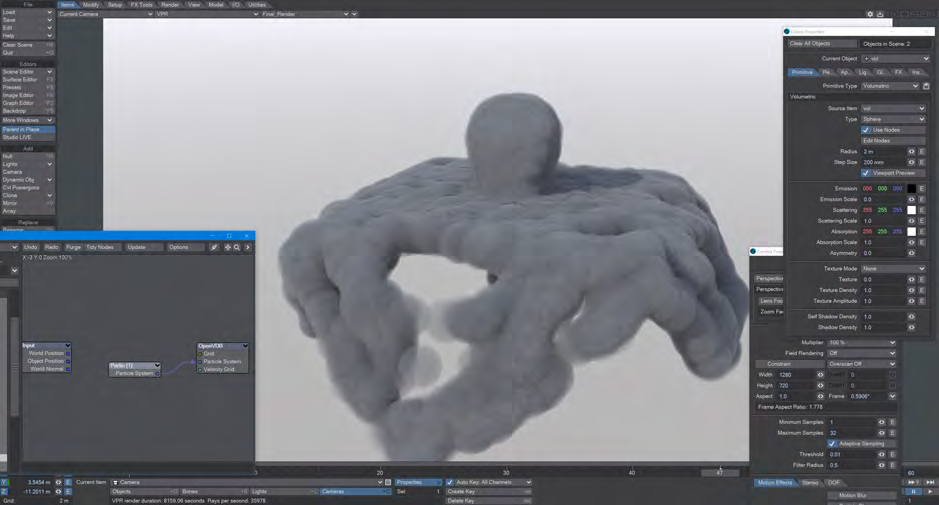Open the Multiplier 100% dropdown
939x505 pixels.
862,343
